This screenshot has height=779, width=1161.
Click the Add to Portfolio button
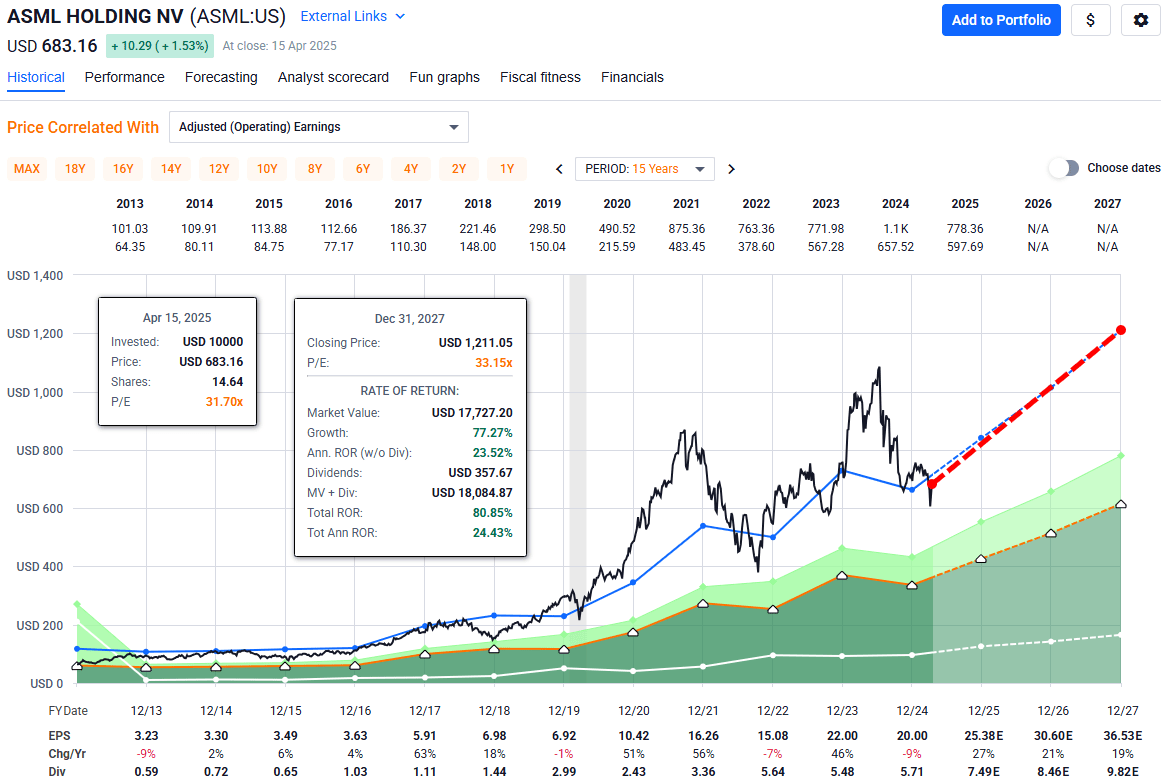click(x=1001, y=20)
